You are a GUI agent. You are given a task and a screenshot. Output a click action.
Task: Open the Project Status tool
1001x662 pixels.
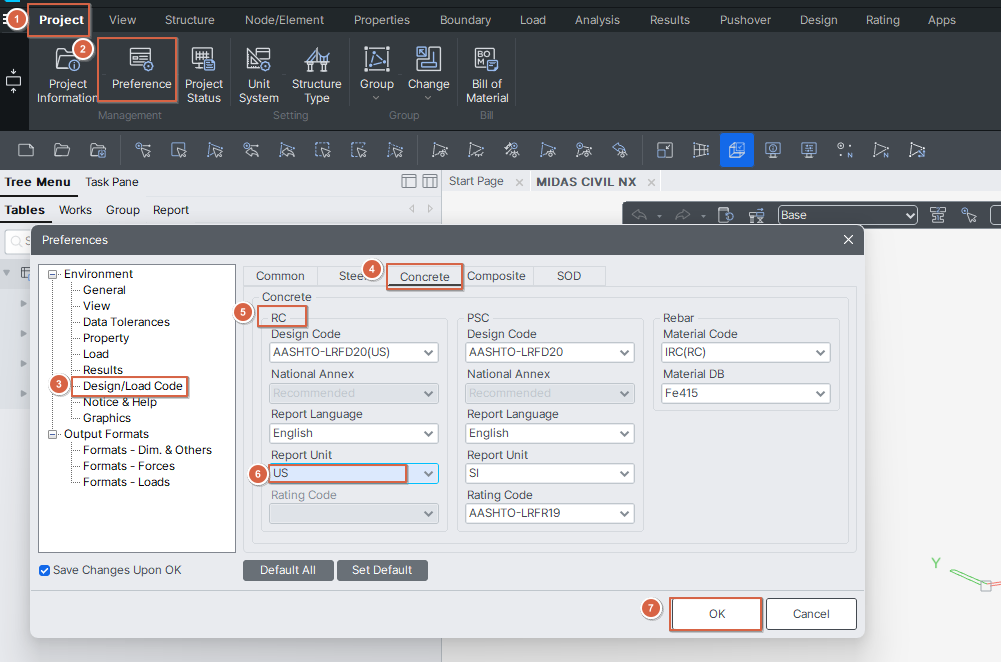pos(204,75)
